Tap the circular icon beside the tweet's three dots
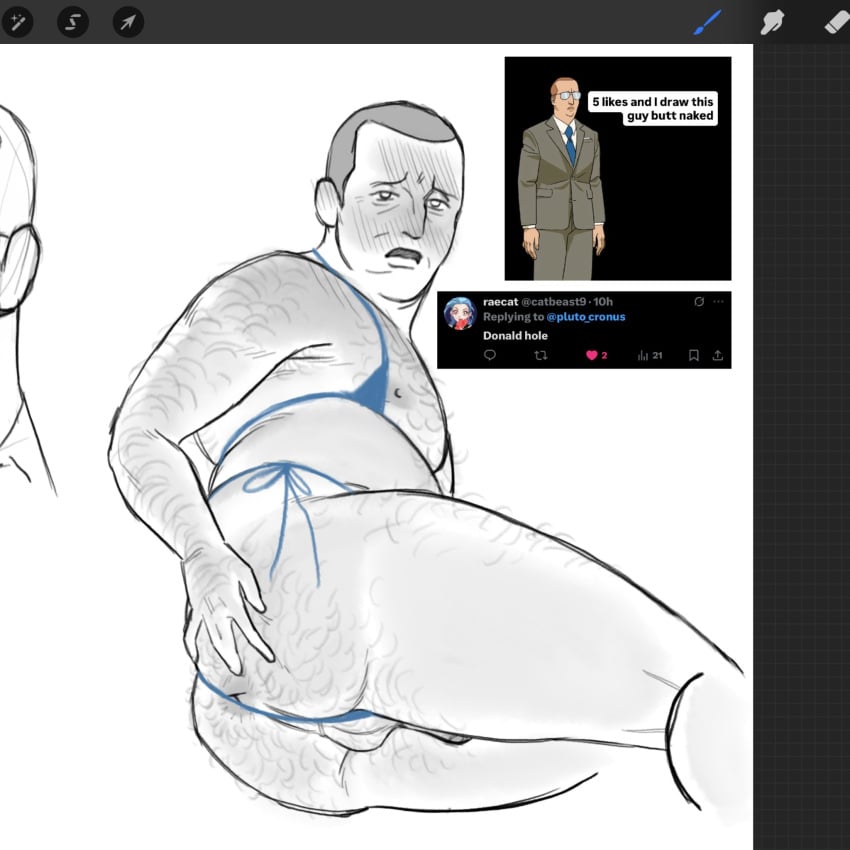 699,301
